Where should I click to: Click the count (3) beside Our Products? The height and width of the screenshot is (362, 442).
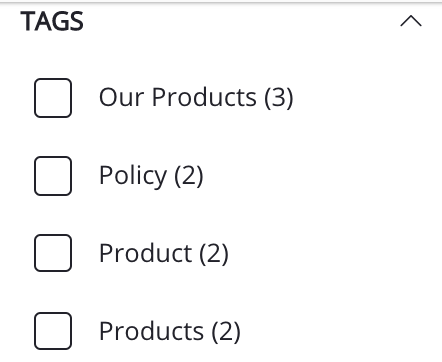(x=279, y=98)
